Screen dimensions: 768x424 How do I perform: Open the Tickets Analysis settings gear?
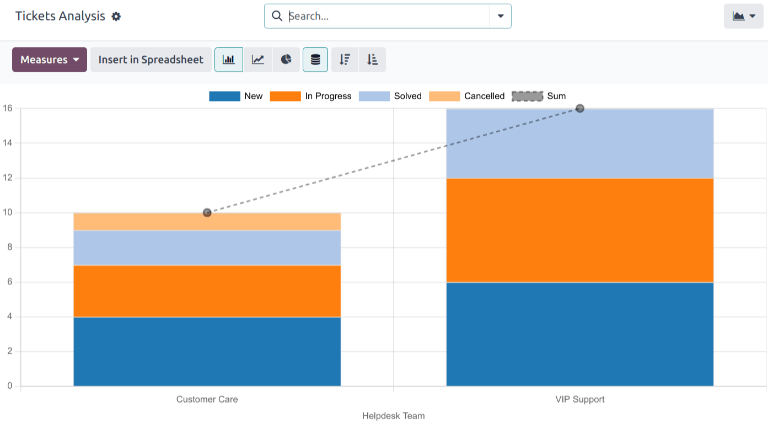(116, 17)
